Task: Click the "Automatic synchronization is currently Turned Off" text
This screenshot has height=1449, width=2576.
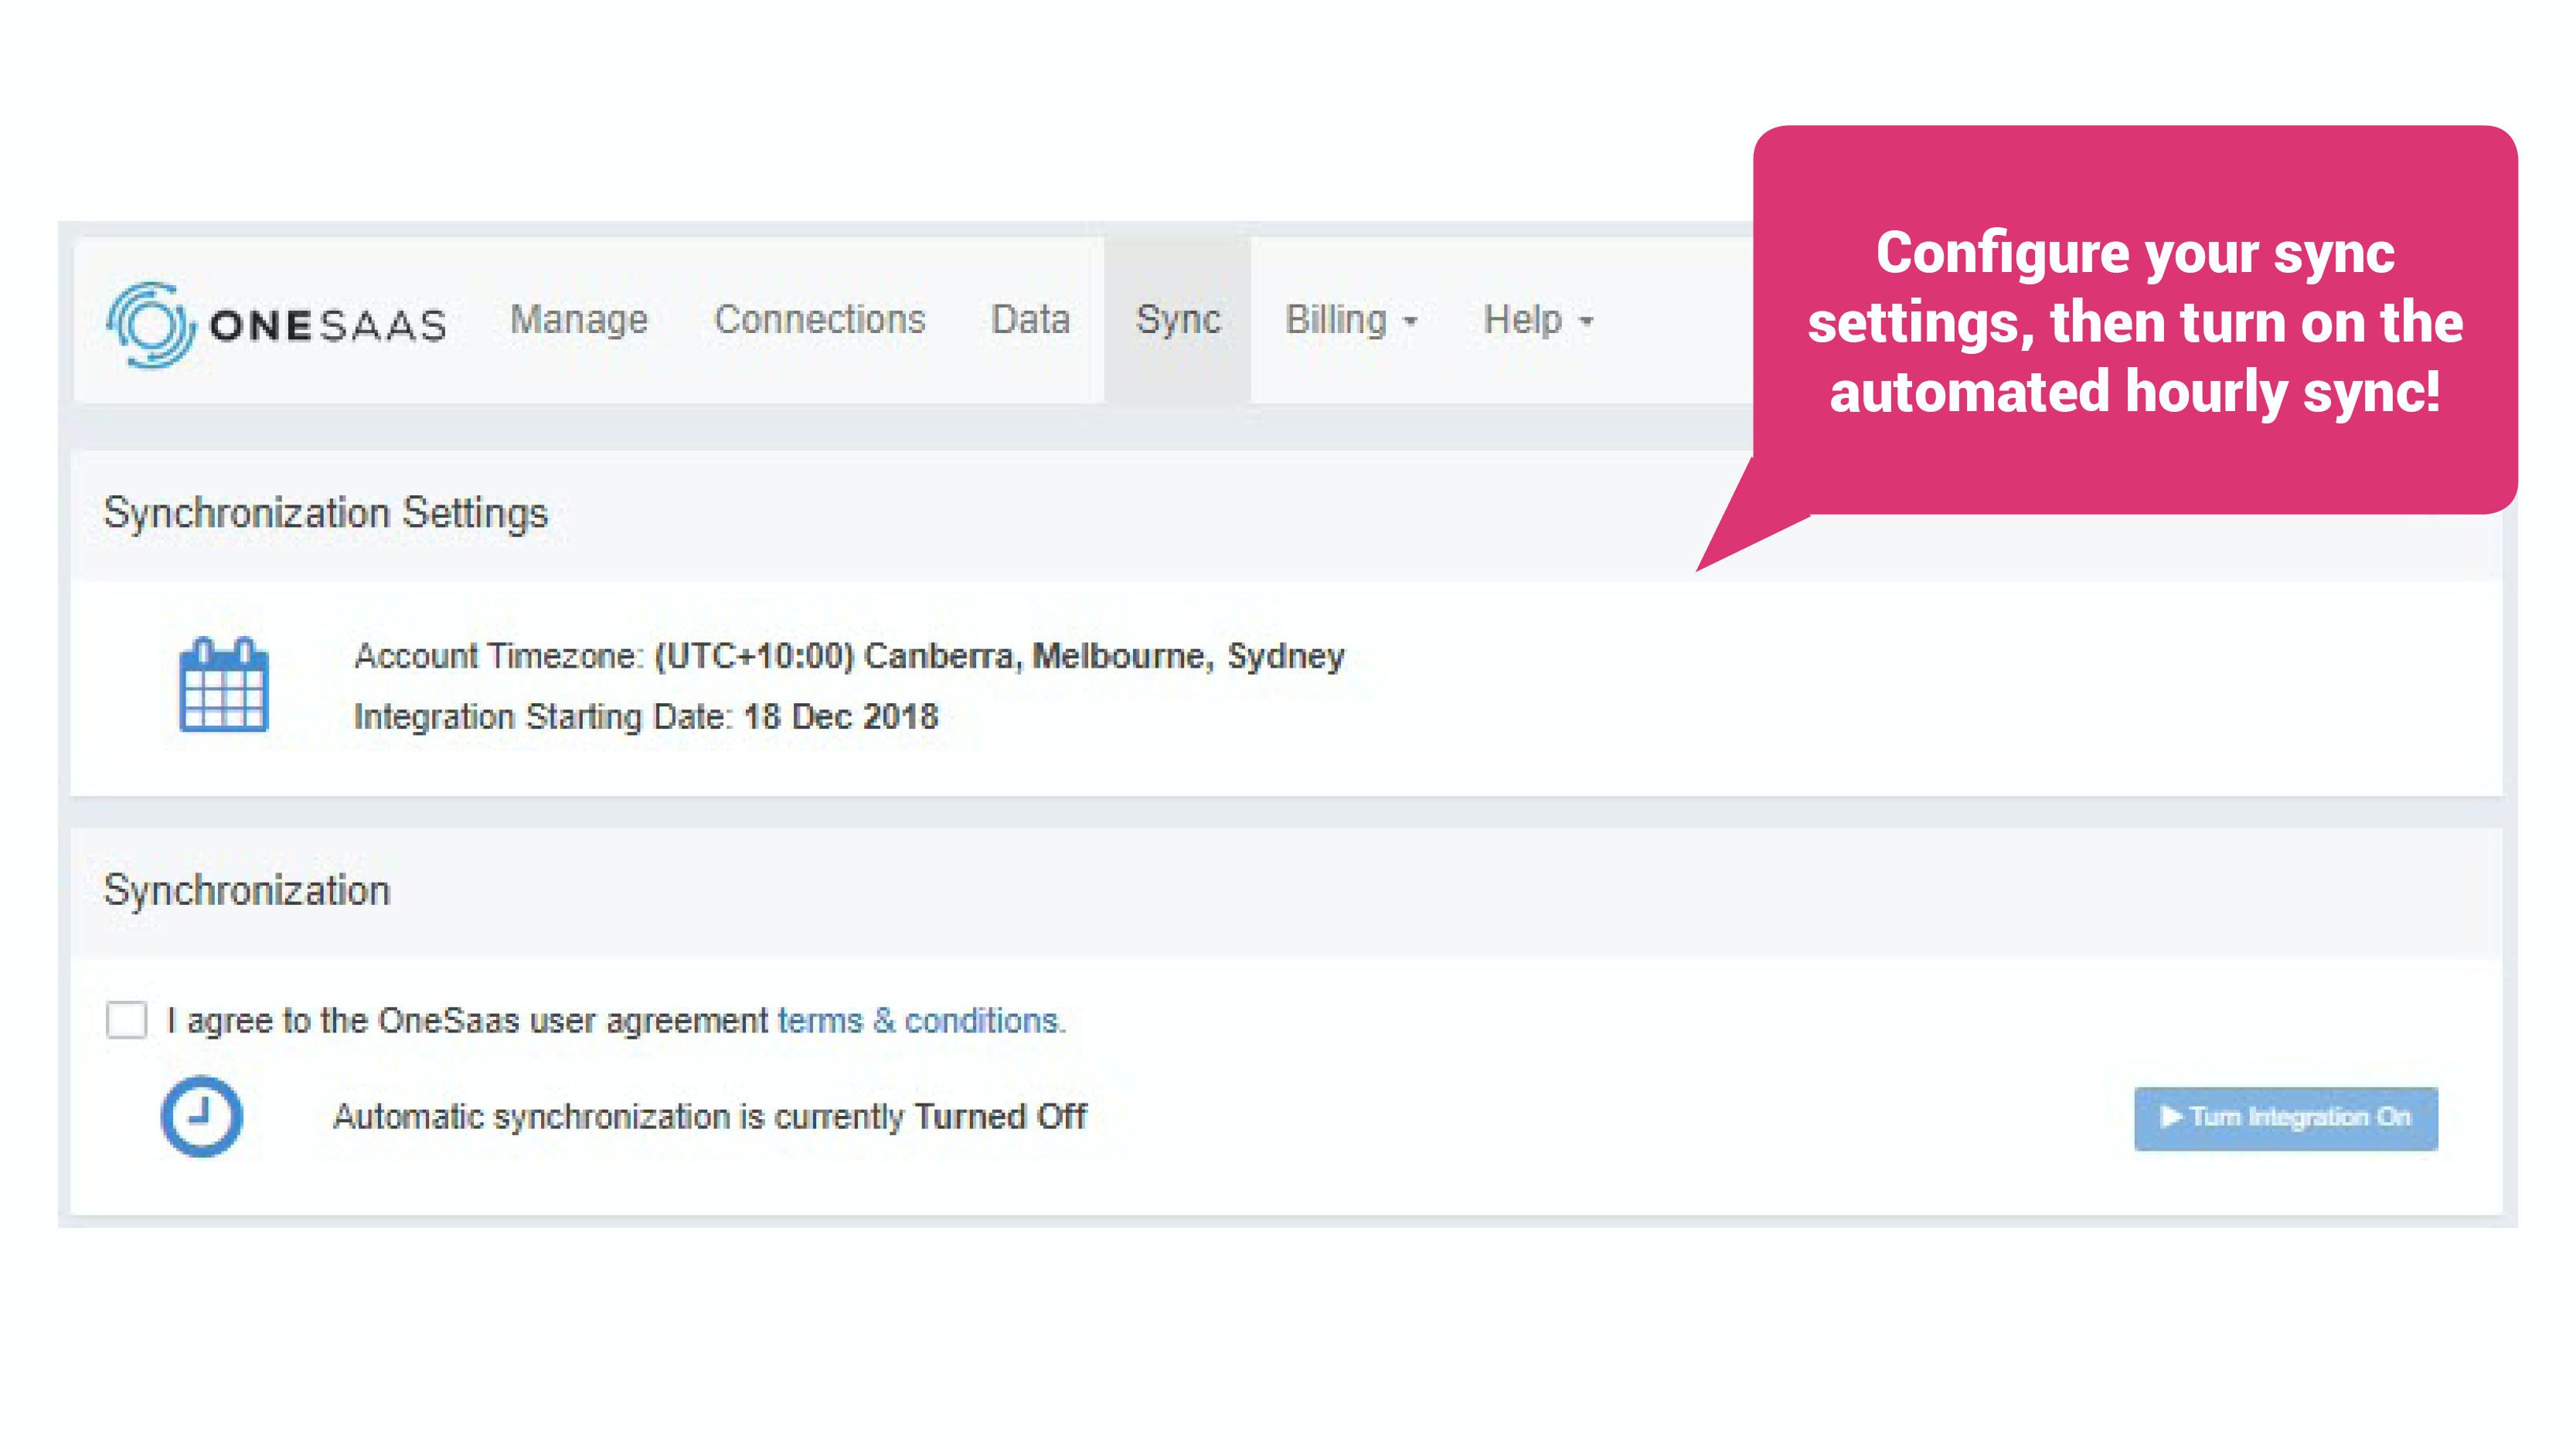Action: 710,1117
